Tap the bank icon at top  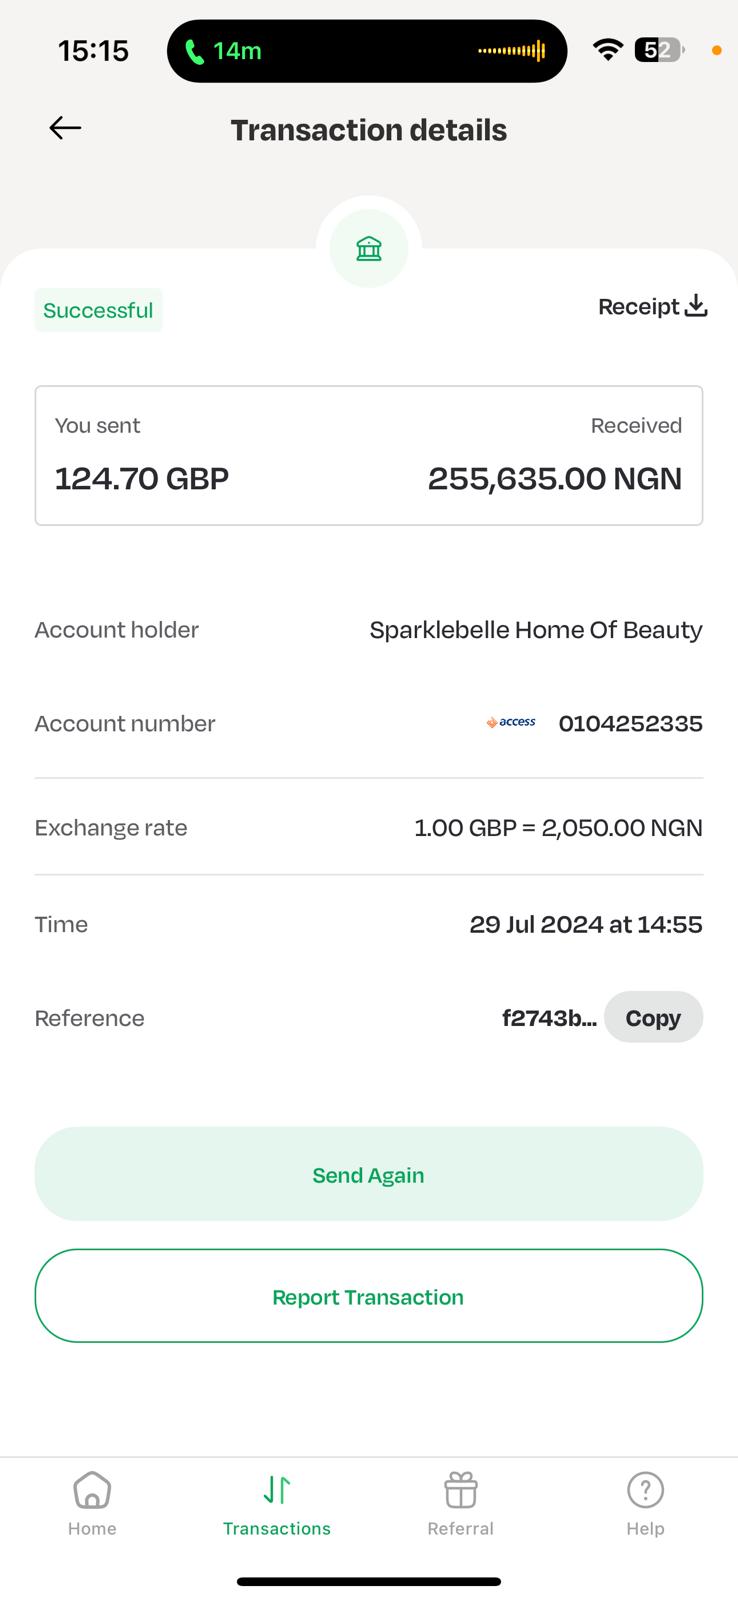369,248
